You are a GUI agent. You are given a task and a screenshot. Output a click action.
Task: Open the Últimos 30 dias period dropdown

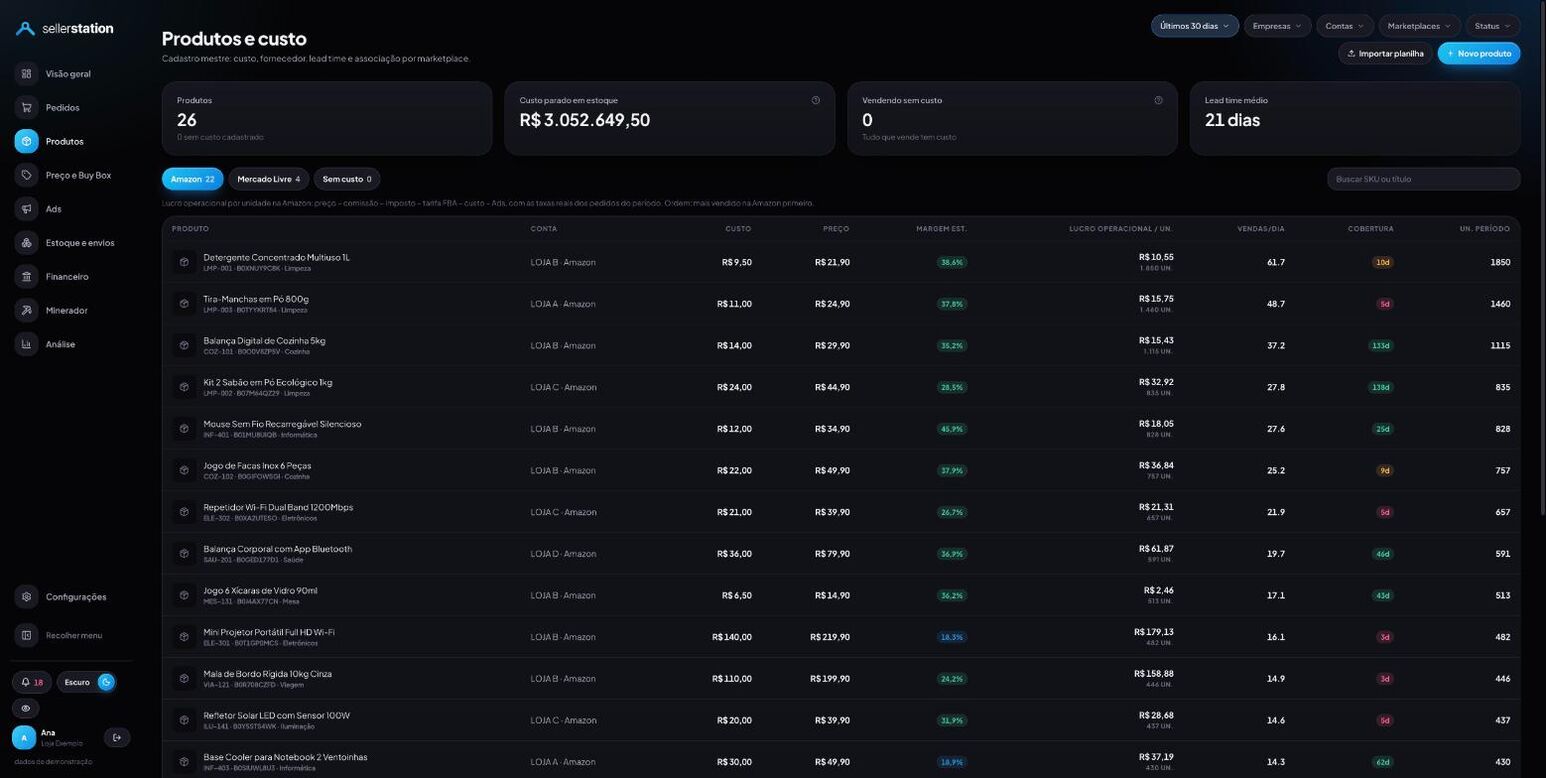1195,26
